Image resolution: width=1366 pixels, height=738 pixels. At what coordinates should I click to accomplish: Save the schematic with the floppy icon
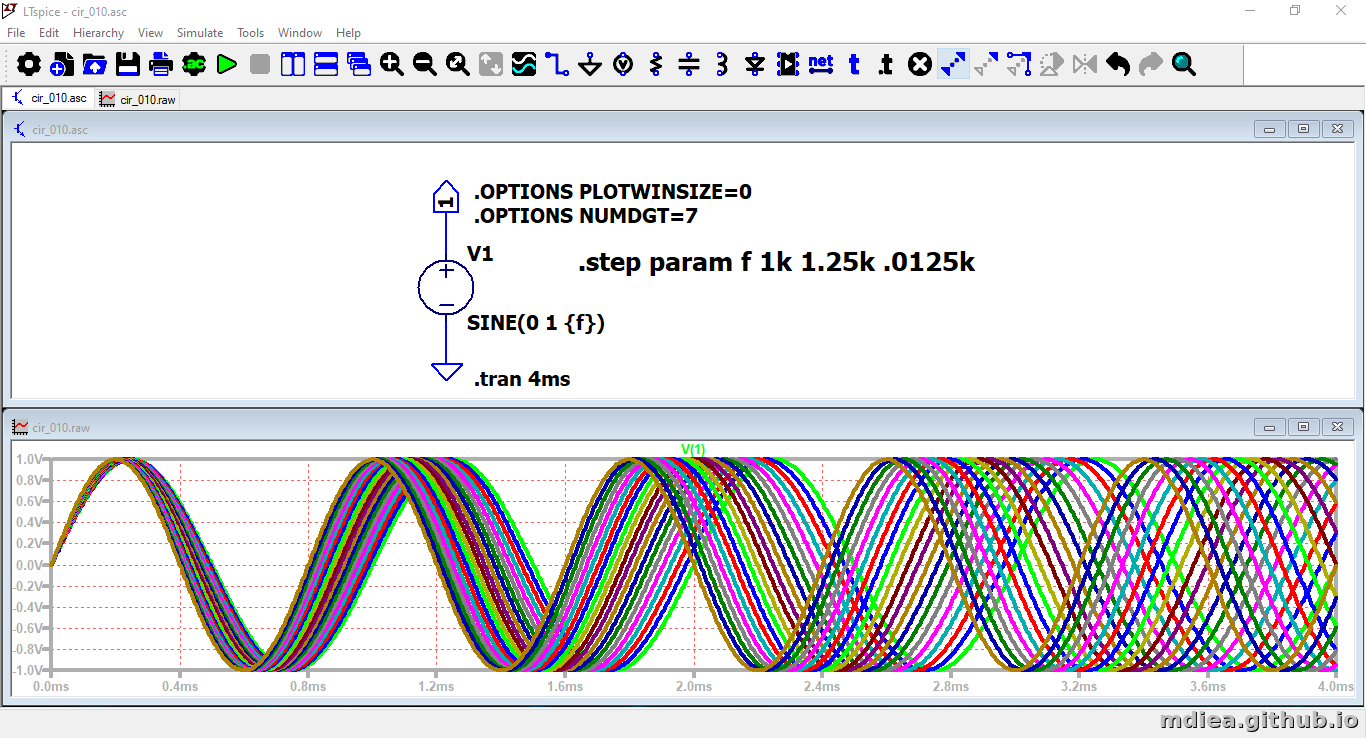tap(127, 65)
